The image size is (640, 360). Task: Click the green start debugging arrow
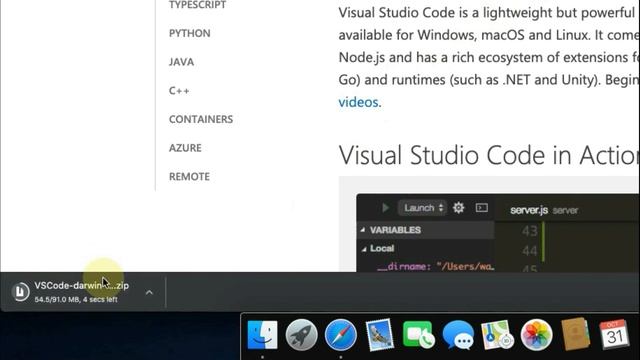386,208
